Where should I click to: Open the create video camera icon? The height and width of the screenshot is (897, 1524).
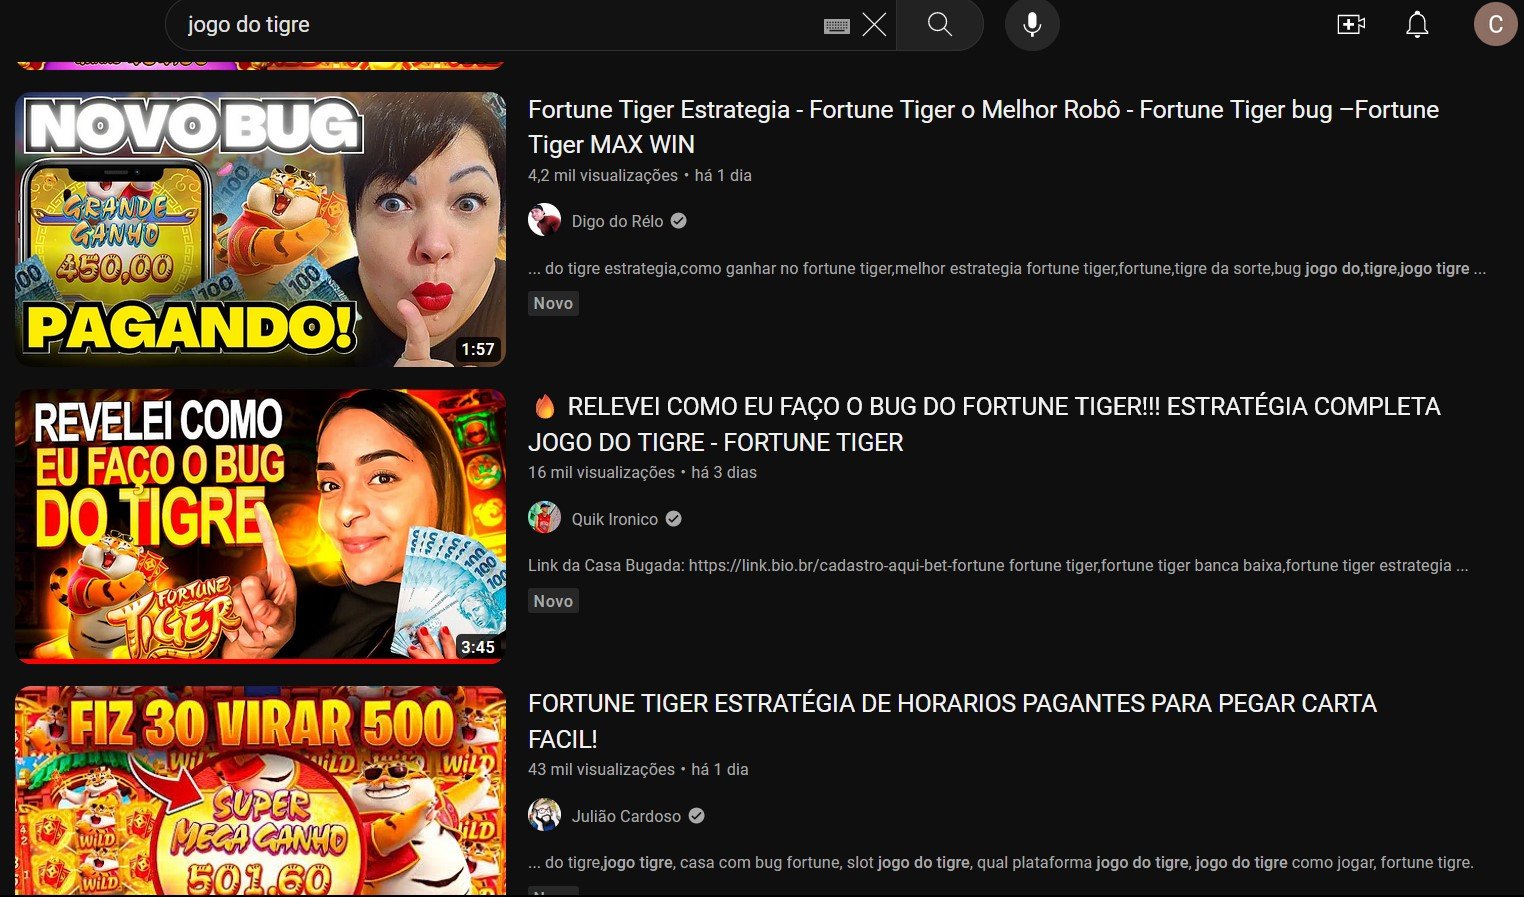1351,24
